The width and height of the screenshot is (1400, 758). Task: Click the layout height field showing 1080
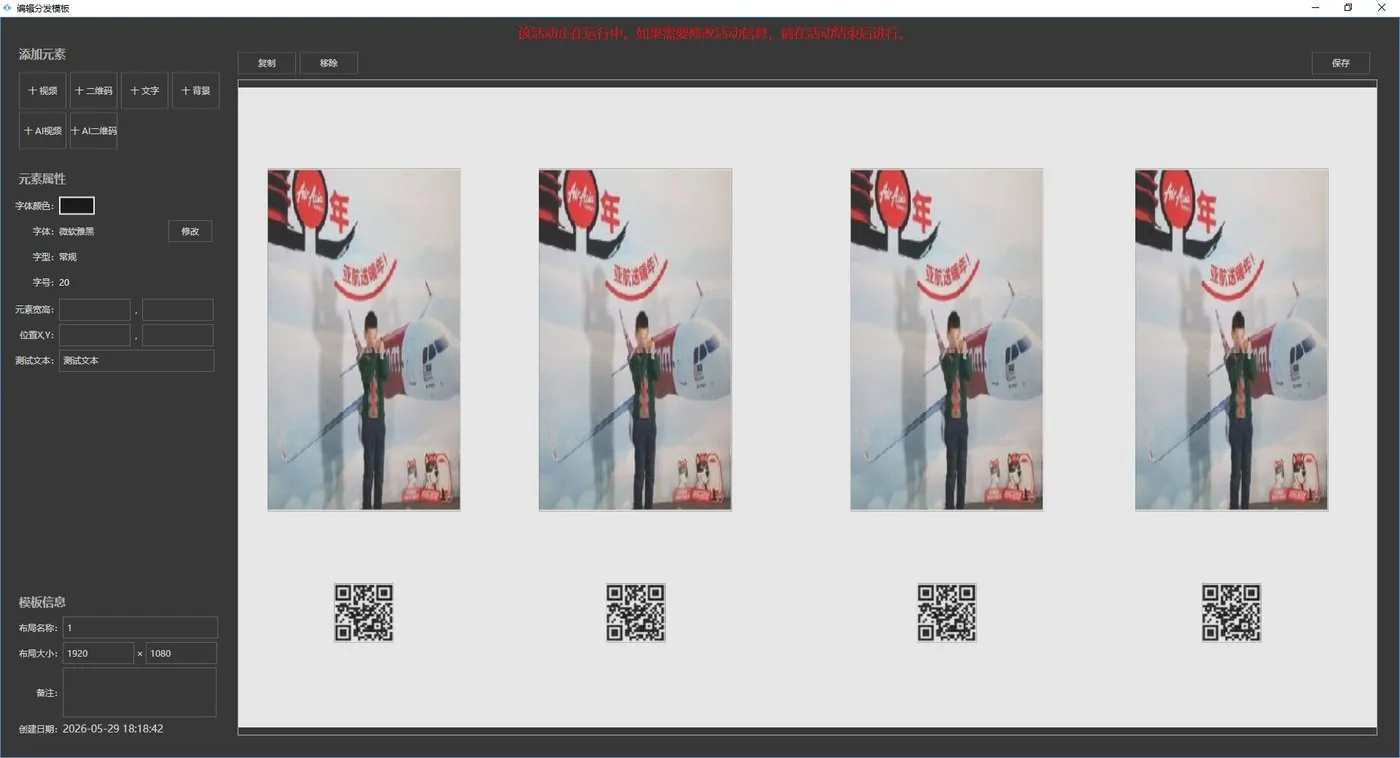pyautogui.click(x=181, y=653)
